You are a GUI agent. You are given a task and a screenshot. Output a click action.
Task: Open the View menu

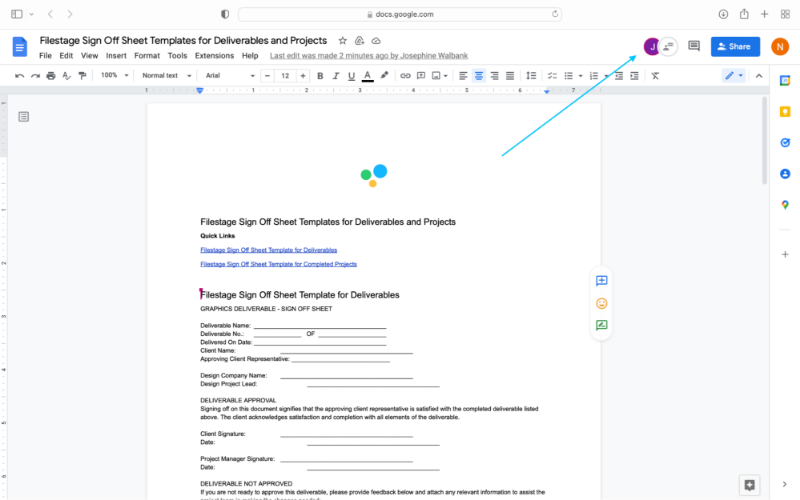(x=89, y=56)
